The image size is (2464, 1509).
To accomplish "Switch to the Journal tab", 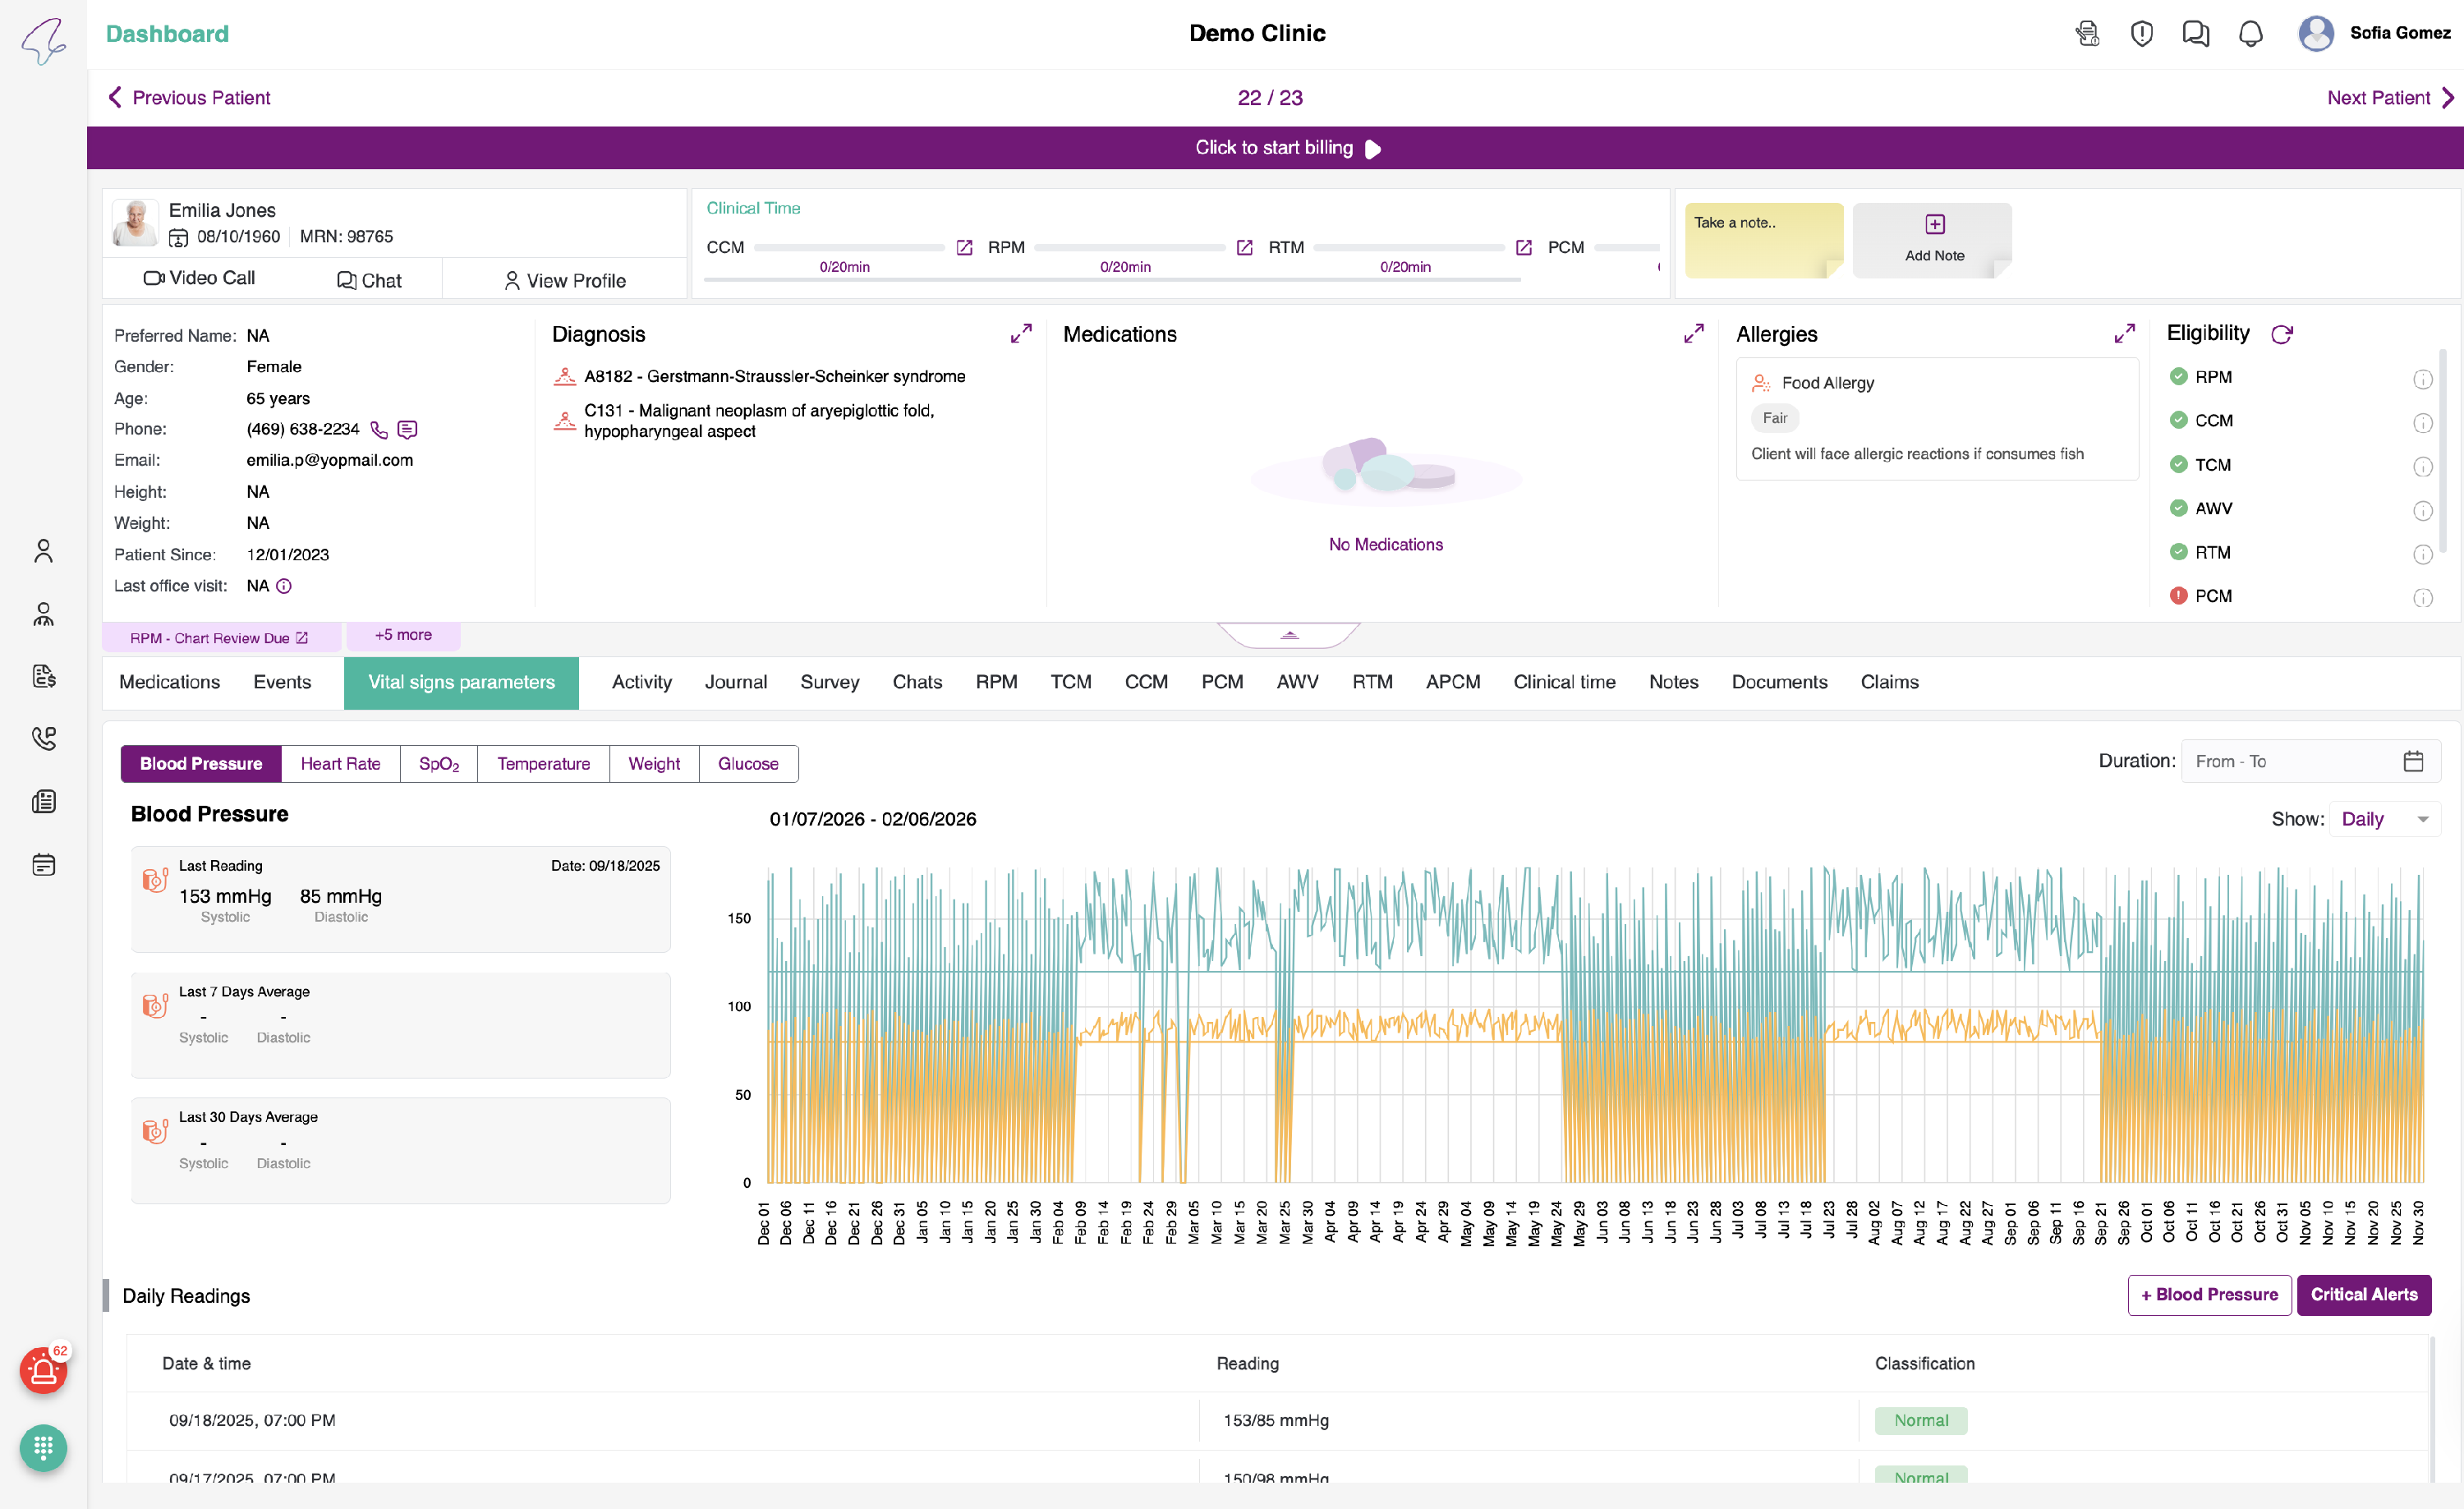I will [x=735, y=682].
